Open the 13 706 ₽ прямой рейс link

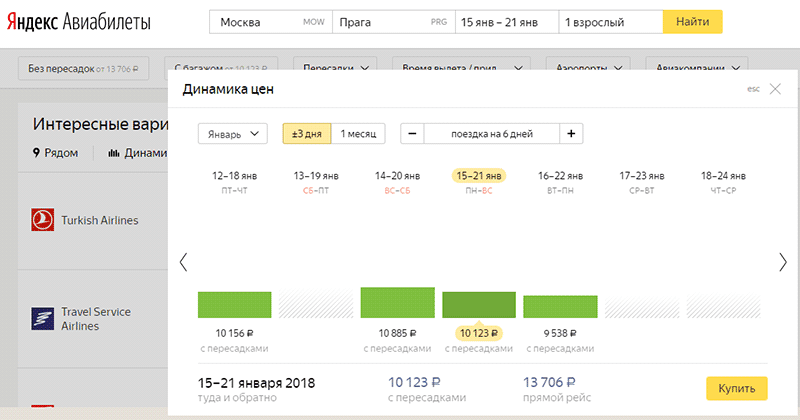point(557,389)
